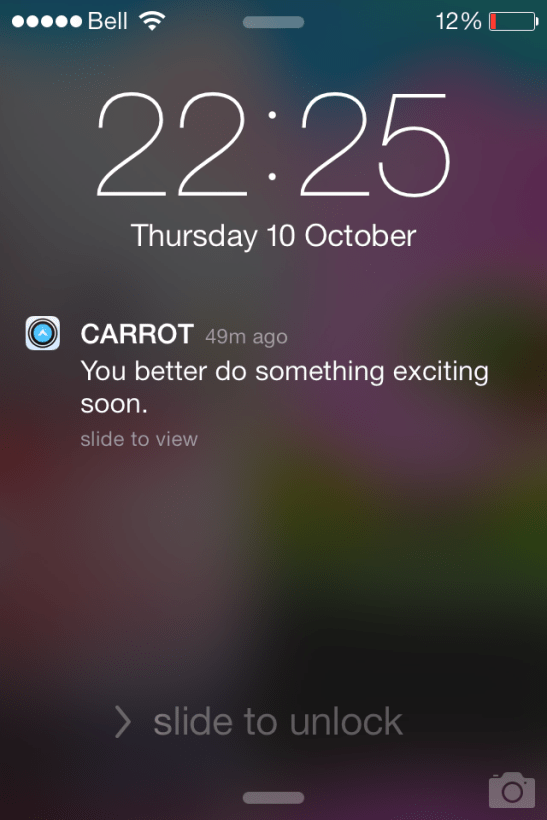Tap the 12% battery percentage text
This screenshot has height=820, width=547.
coord(458,21)
